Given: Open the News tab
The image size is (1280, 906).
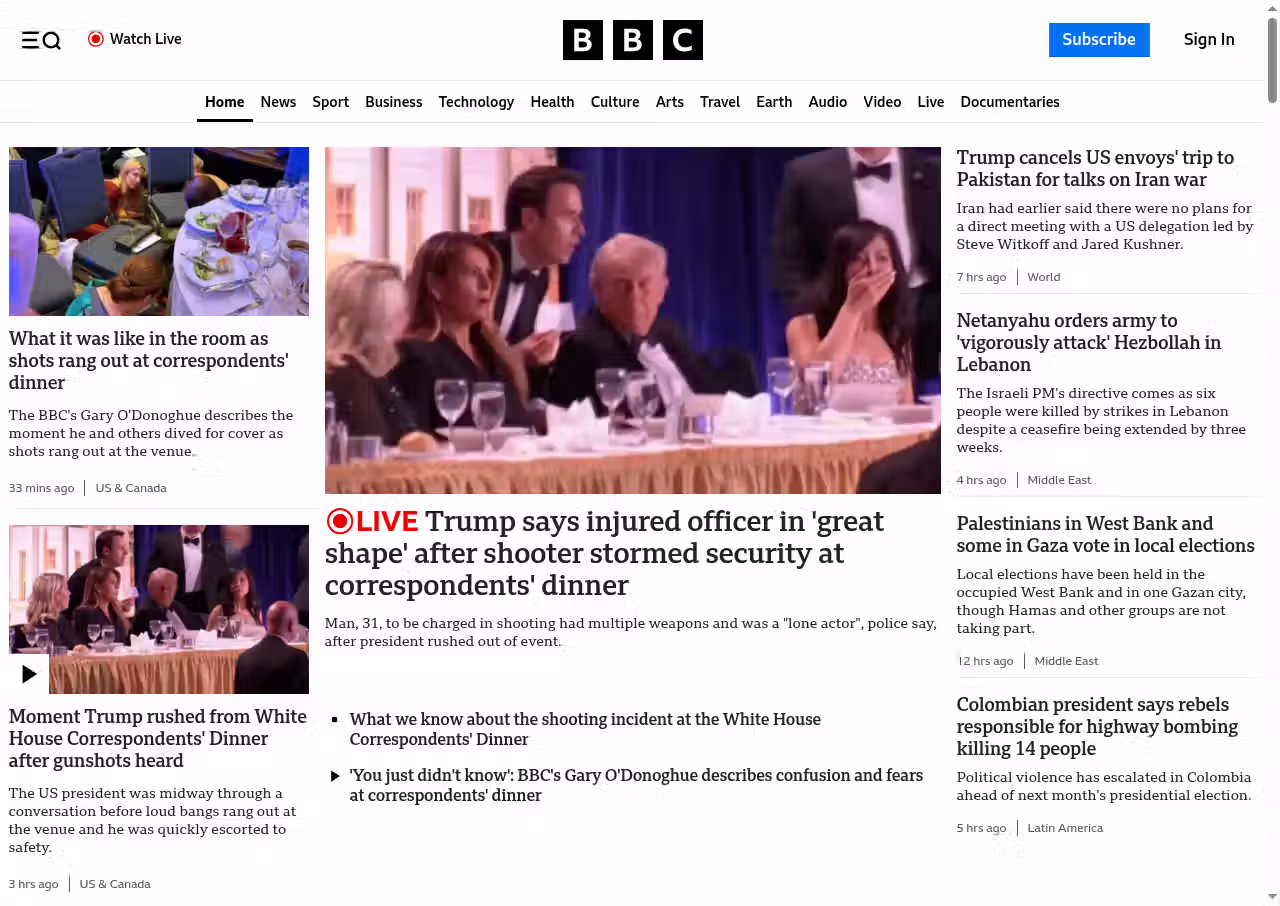Looking at the screenshot, I should (x=278, y=102).
